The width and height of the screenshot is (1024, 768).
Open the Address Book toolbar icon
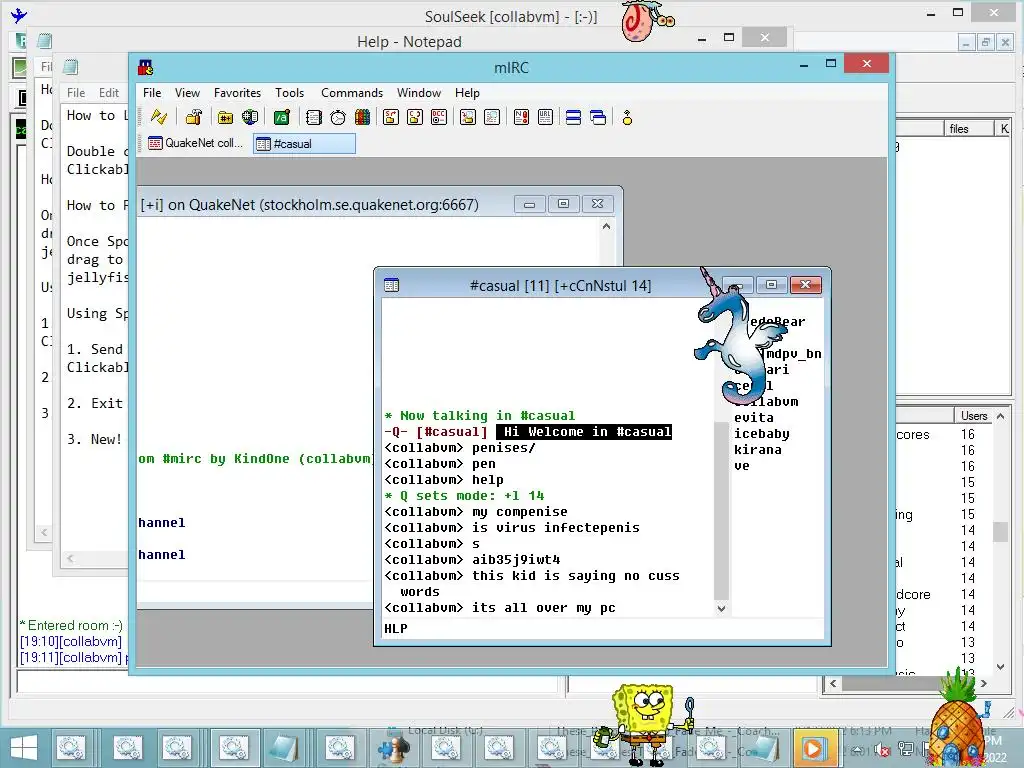pos(313,118)
